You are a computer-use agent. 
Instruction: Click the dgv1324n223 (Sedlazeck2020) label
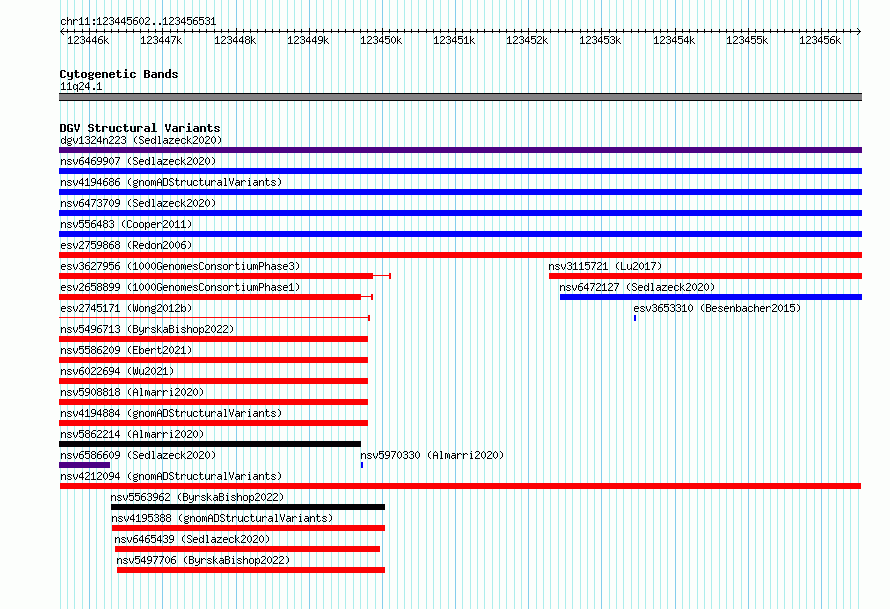tap(141, 140)
